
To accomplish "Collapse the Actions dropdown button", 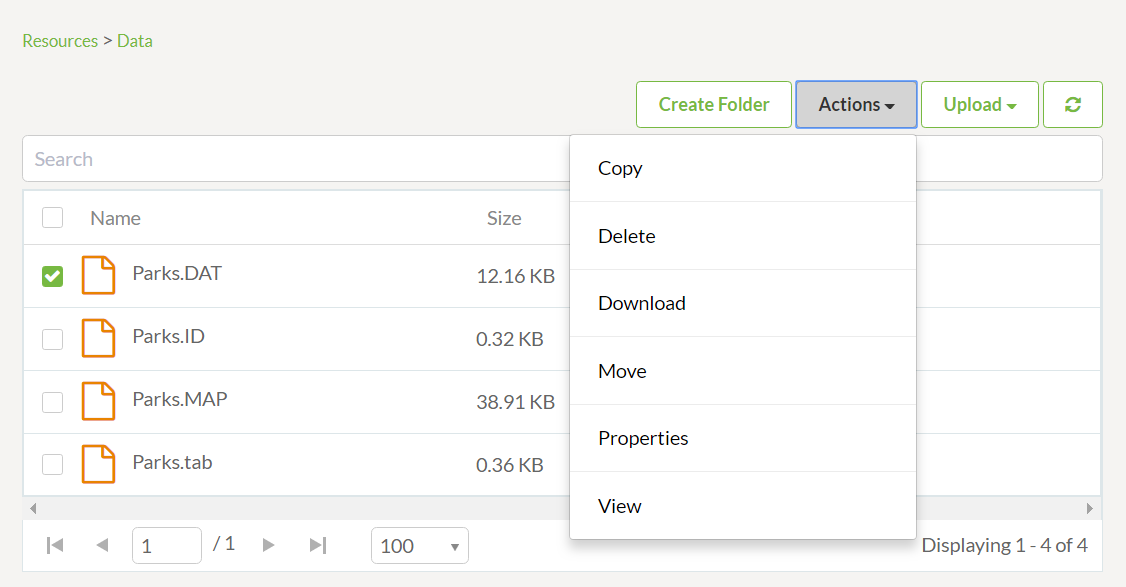I will pos(856,105).
